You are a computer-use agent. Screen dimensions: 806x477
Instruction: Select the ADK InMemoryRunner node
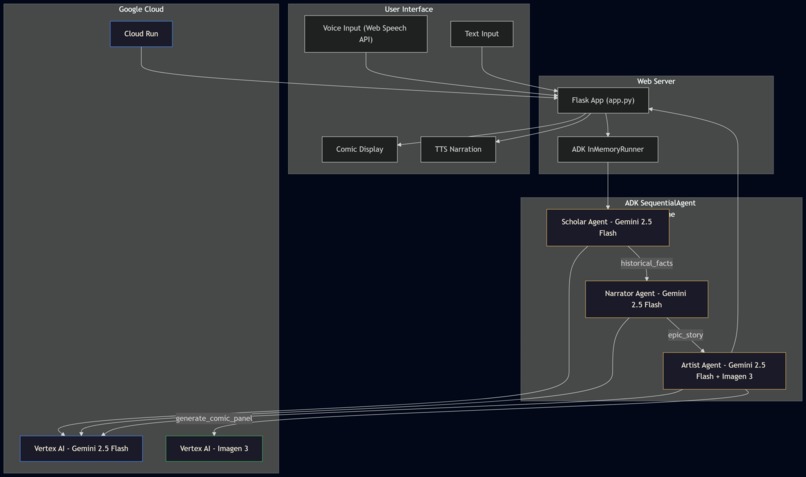(x=608, y=149)
